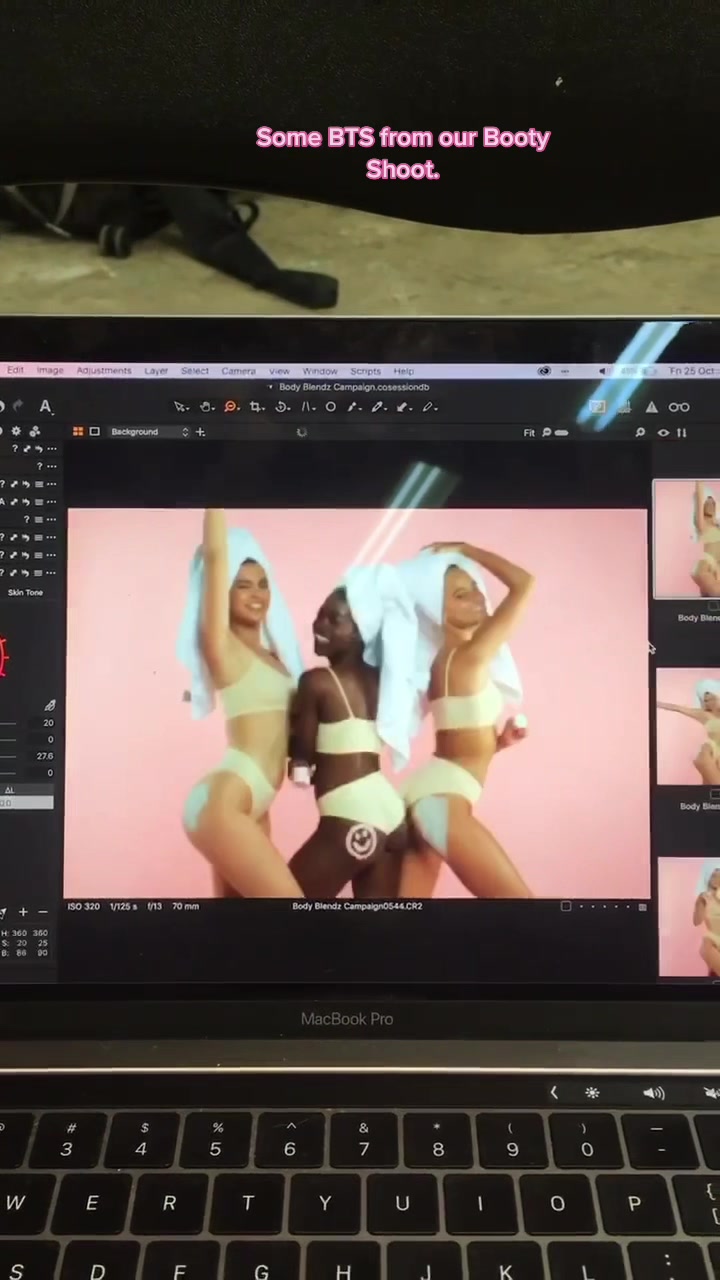Open the three-dots menu of top tool panel

pyautogui.click(x=52, y=449)
